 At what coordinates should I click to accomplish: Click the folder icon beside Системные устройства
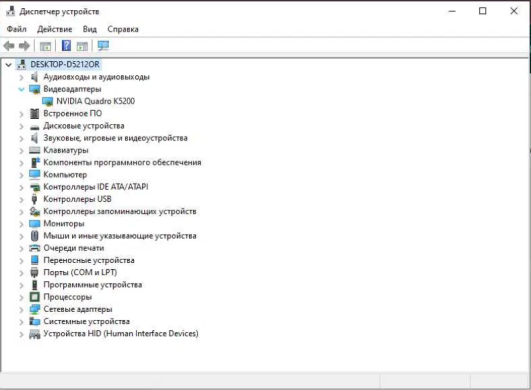click(35, 321)
